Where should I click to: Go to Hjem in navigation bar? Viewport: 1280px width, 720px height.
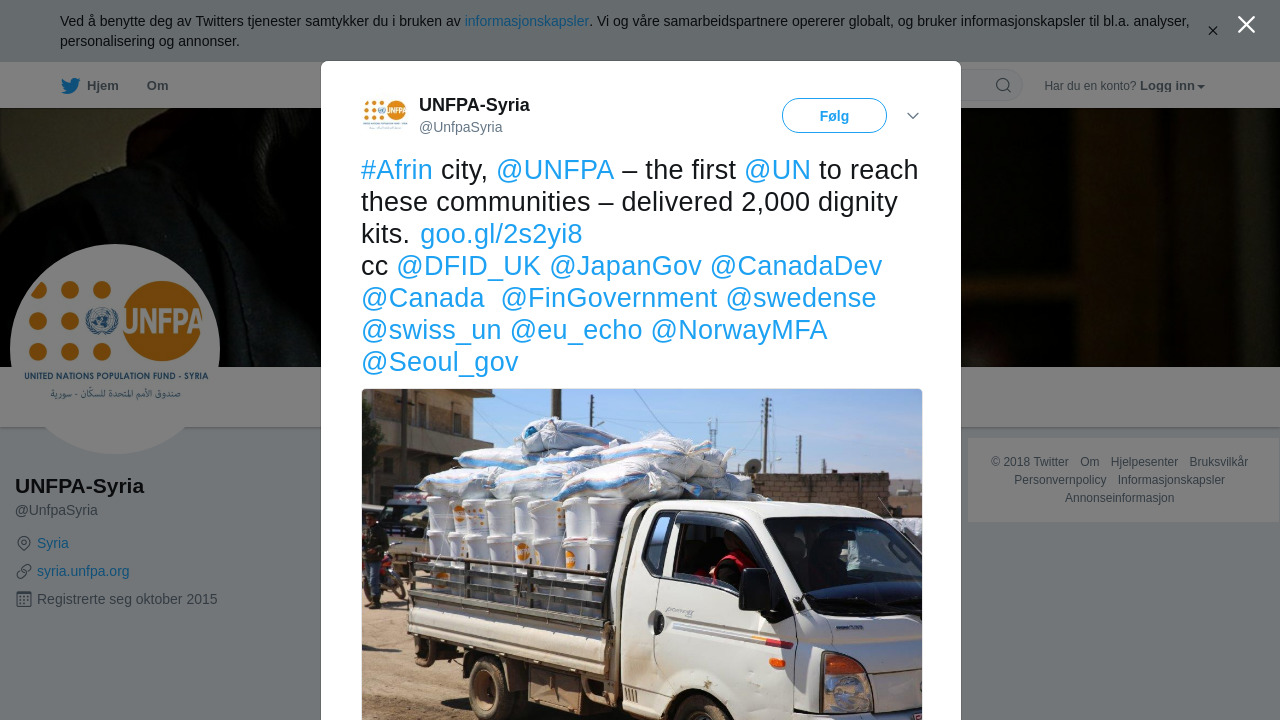[103, 86]
